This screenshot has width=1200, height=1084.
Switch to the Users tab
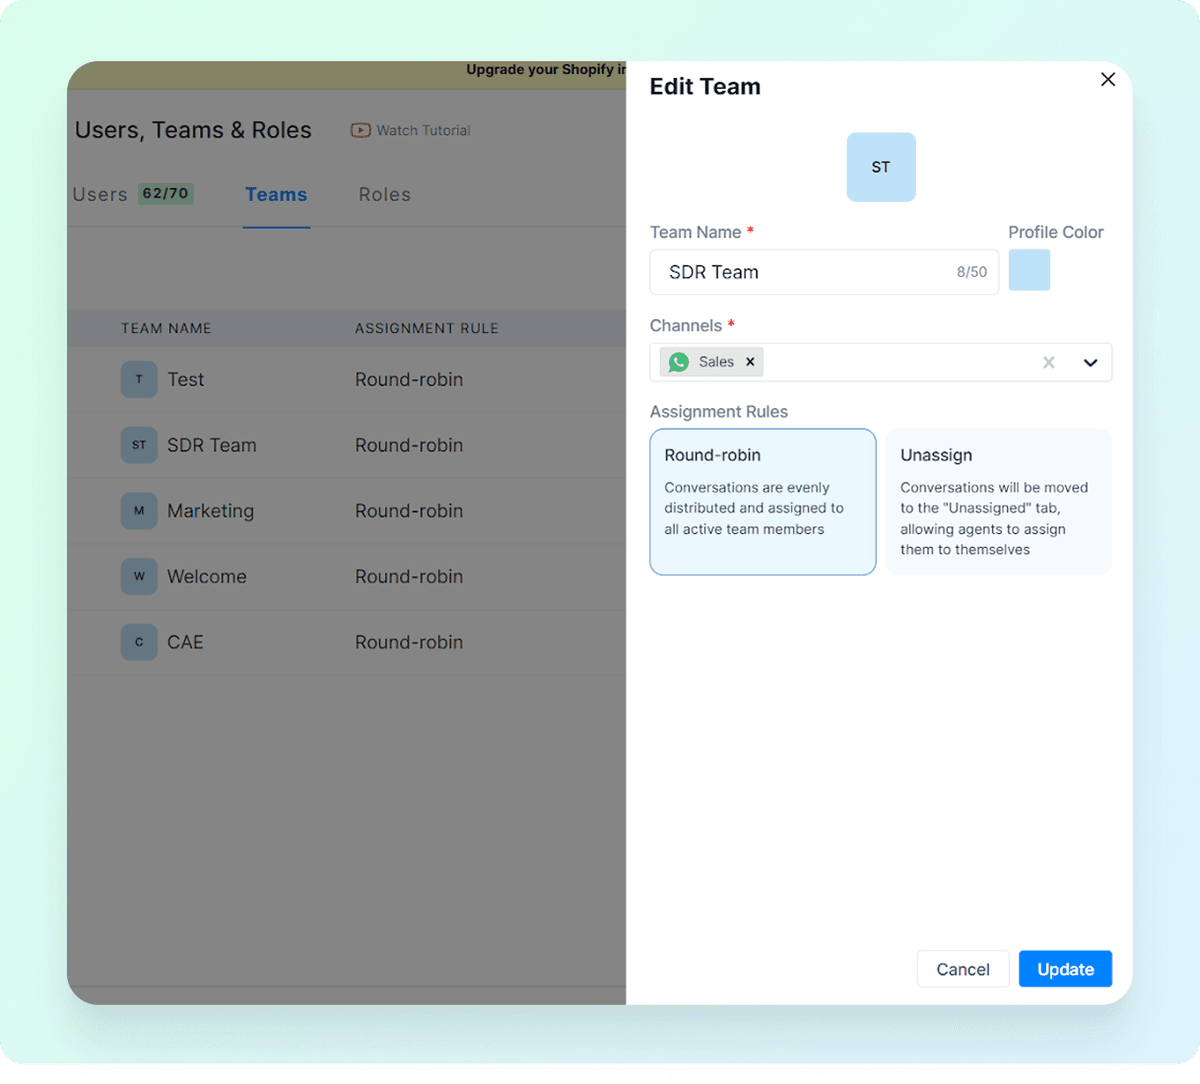coord(100,194)
